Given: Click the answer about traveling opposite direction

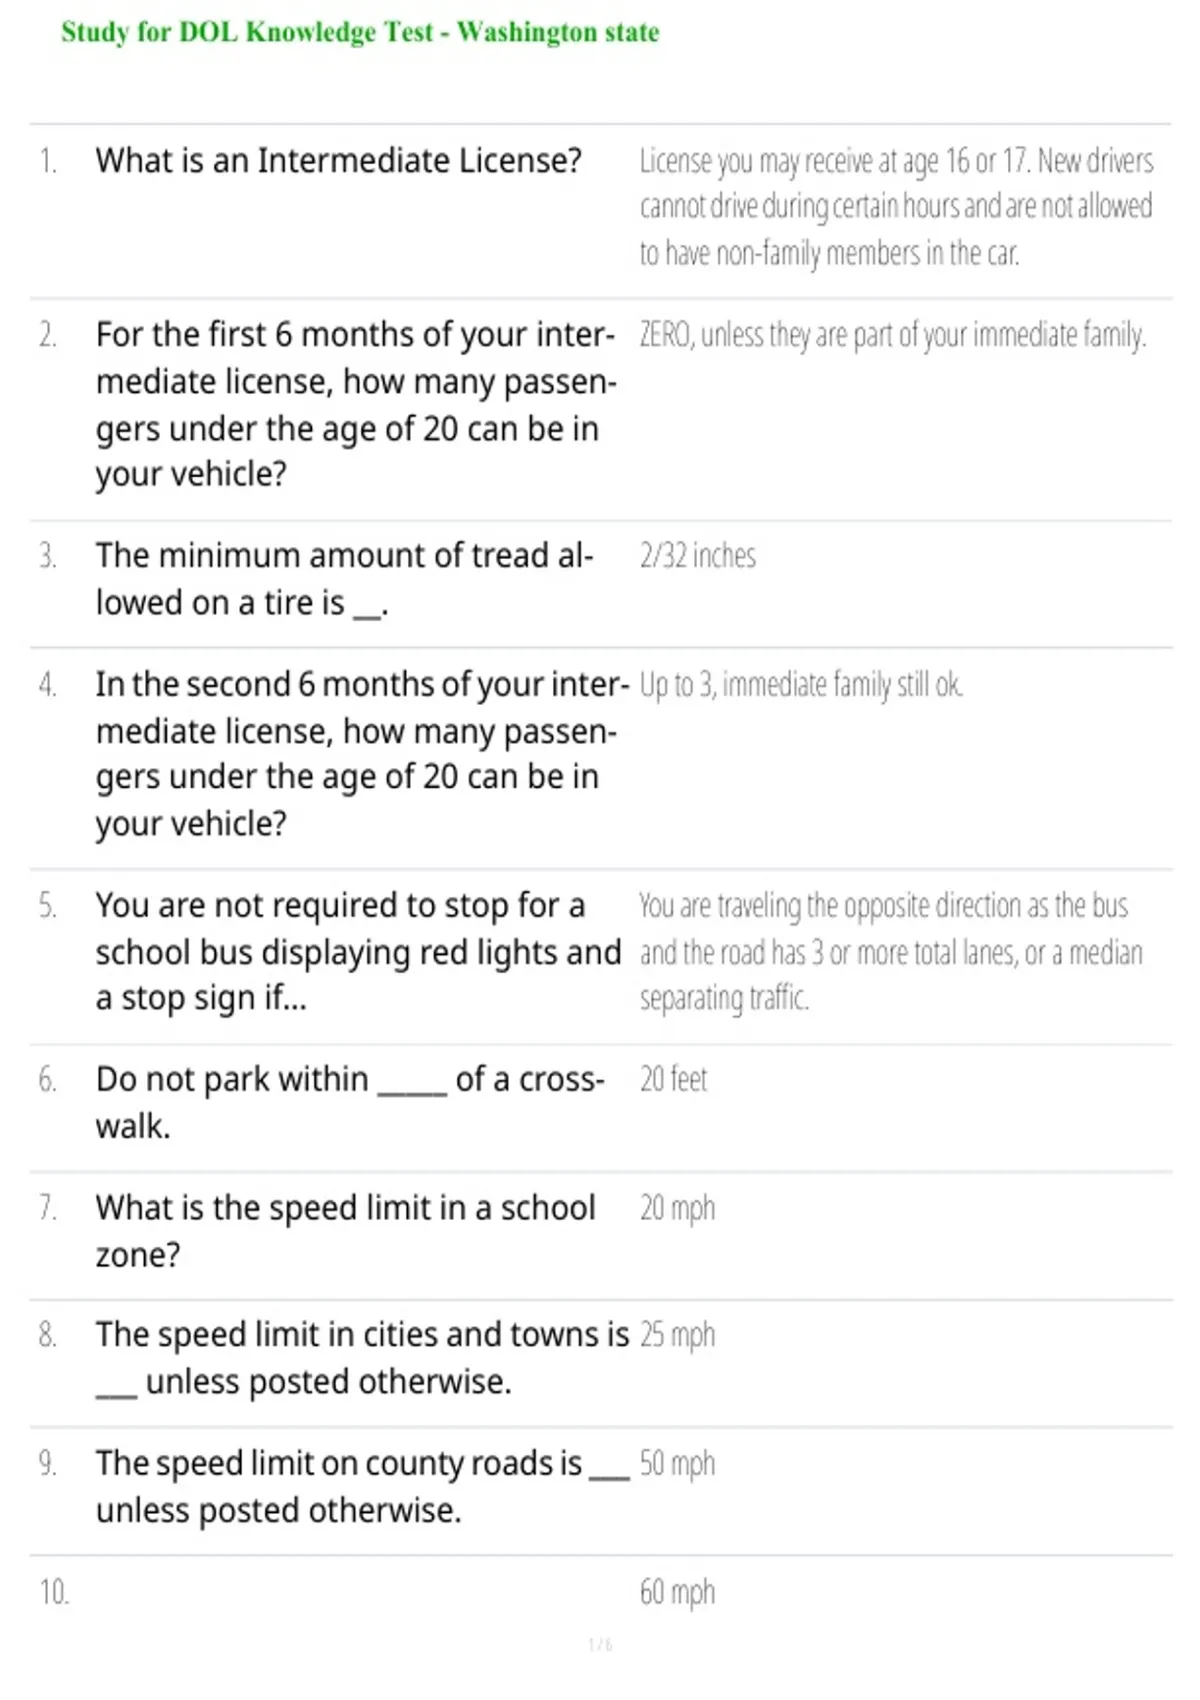Looking at the screenshot, I should point(890,952).
